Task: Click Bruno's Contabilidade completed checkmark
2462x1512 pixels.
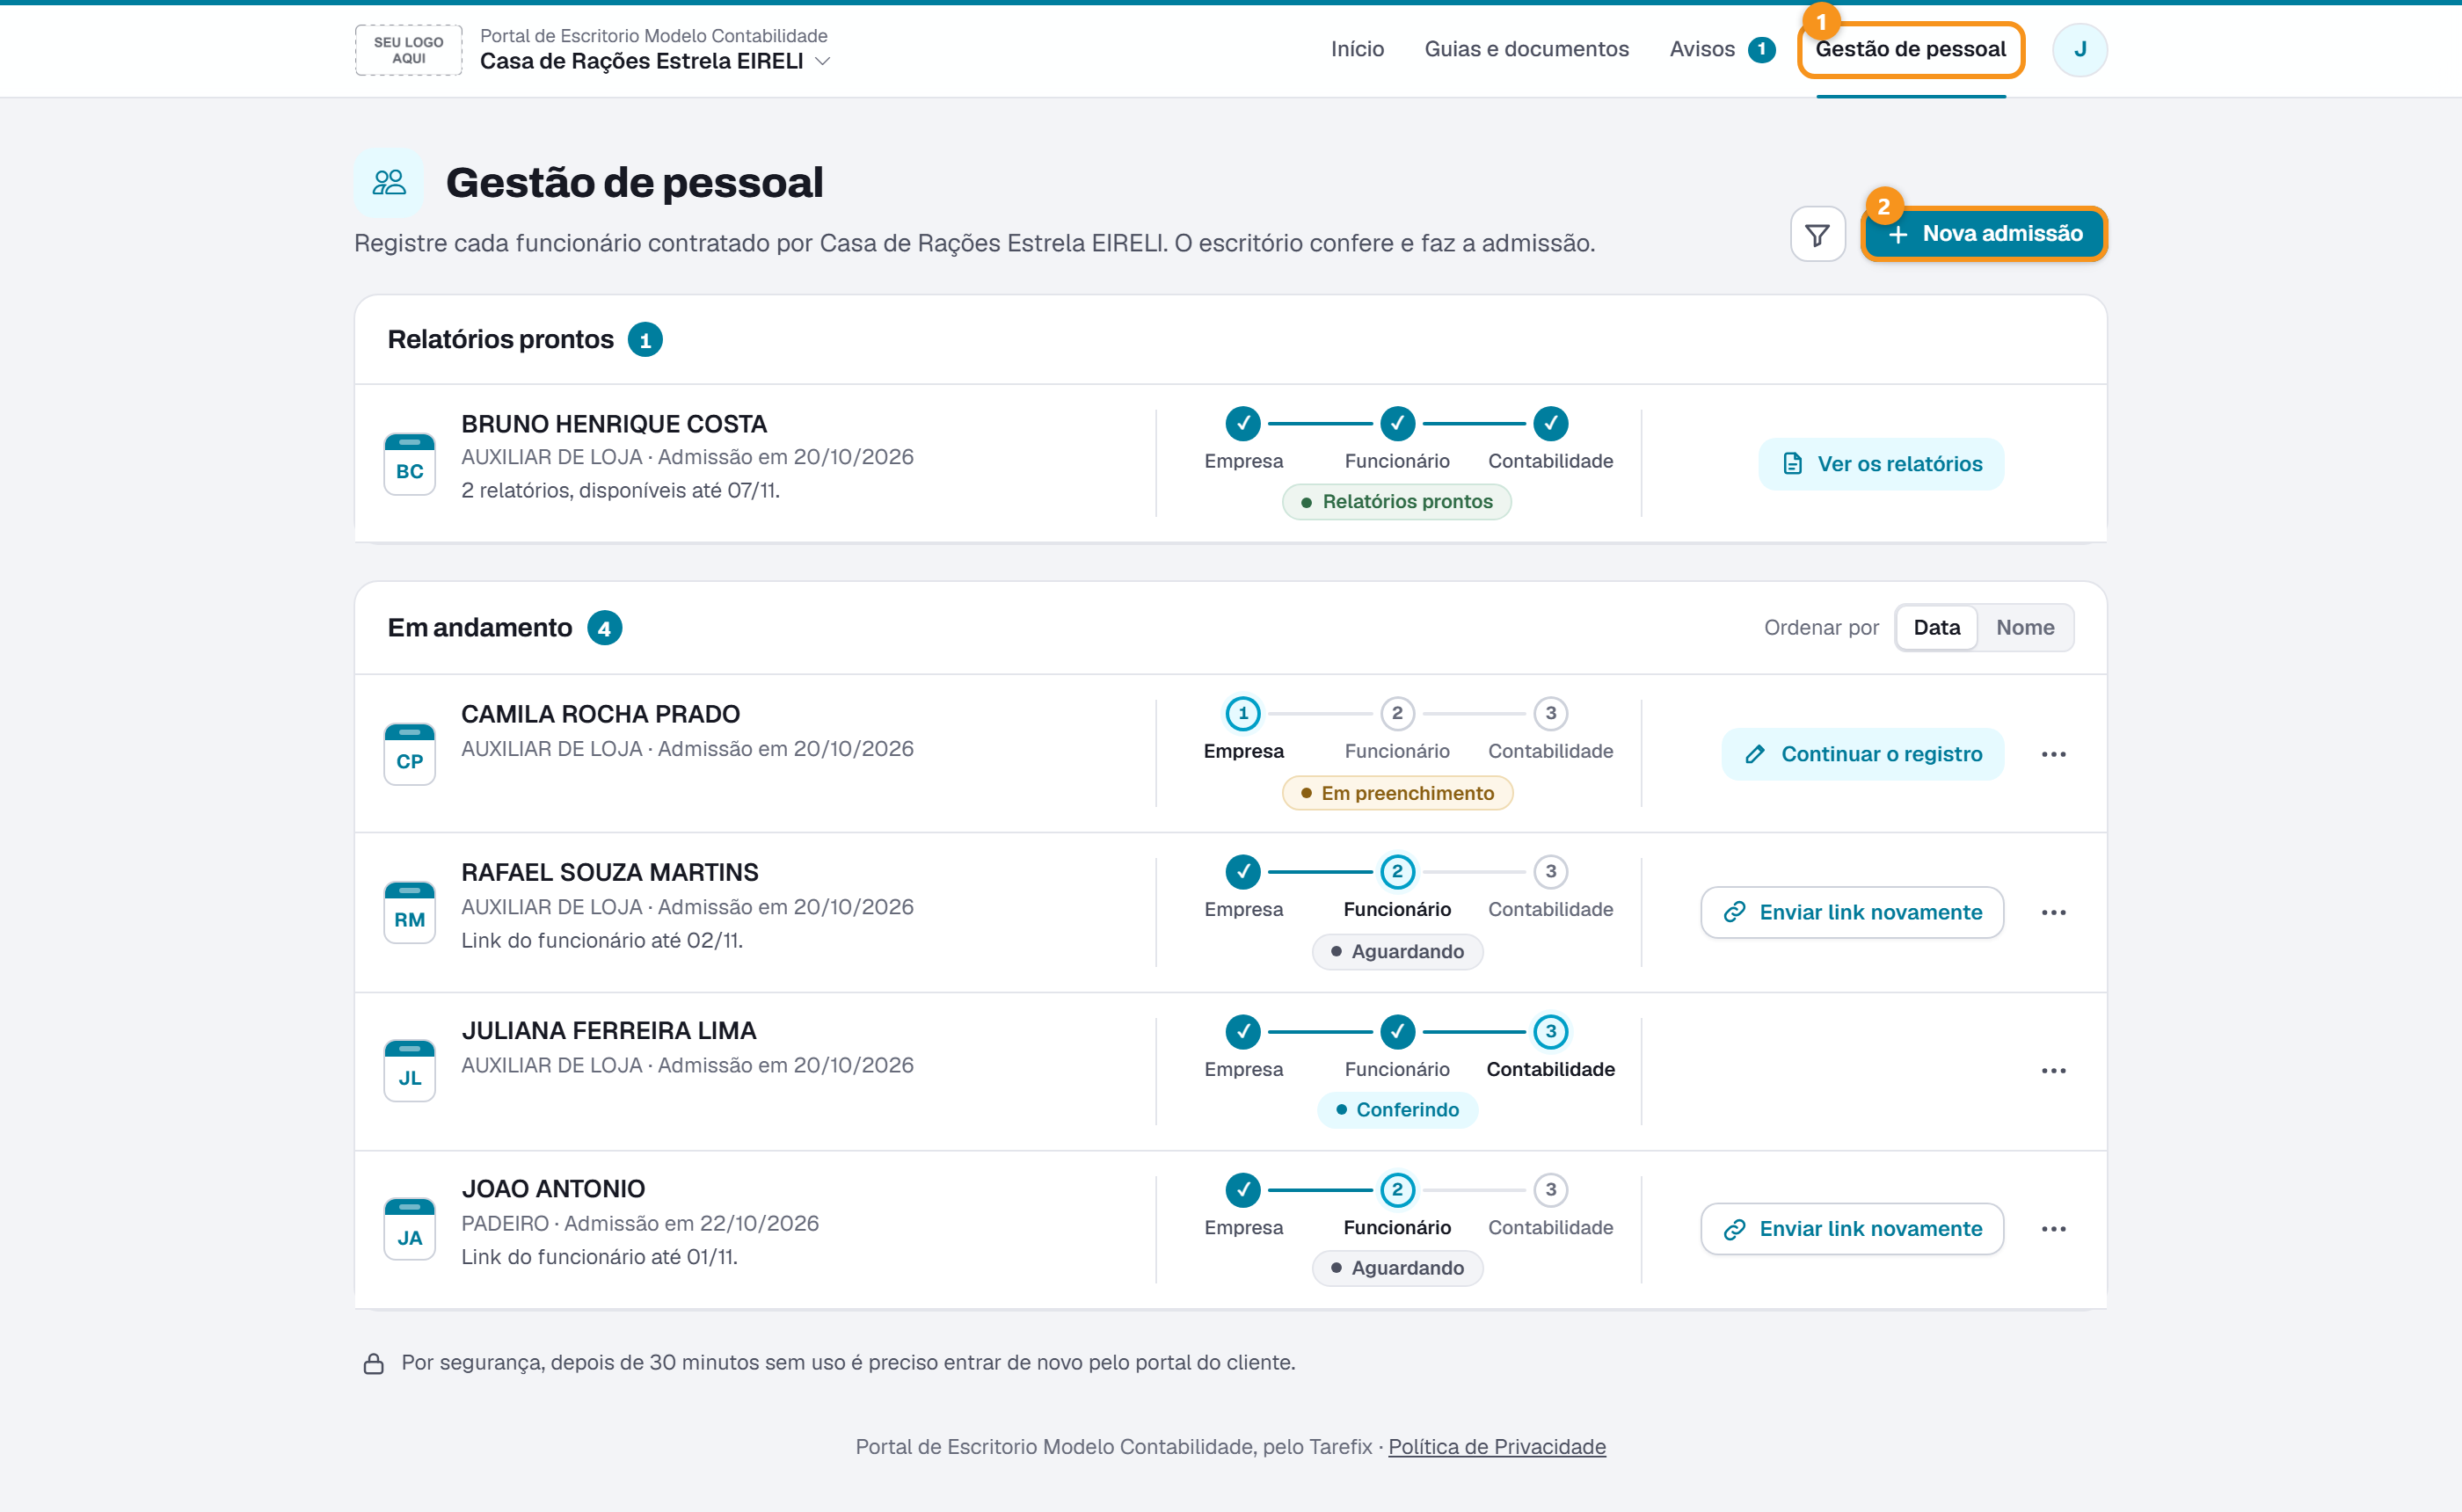Action: coord(1550,423)
